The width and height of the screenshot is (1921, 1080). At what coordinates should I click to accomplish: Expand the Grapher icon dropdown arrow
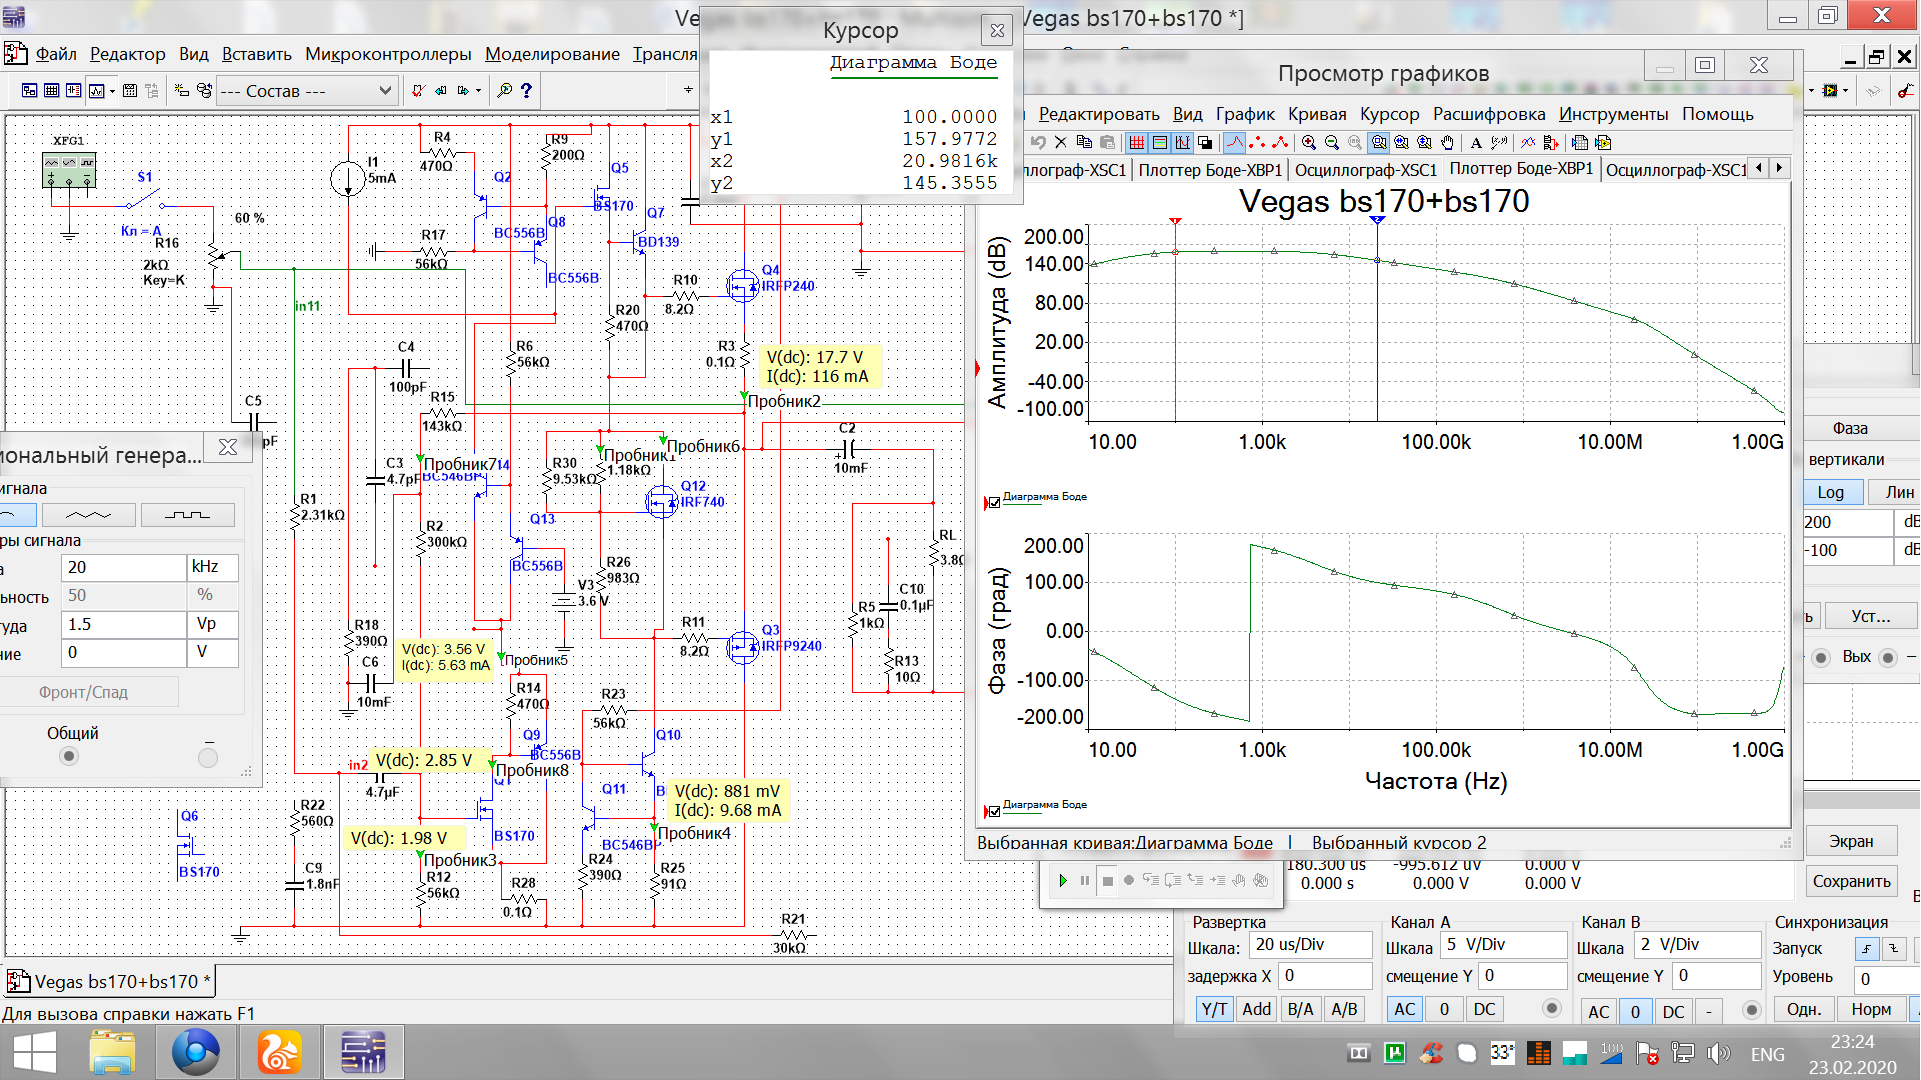tap(112, 91)
